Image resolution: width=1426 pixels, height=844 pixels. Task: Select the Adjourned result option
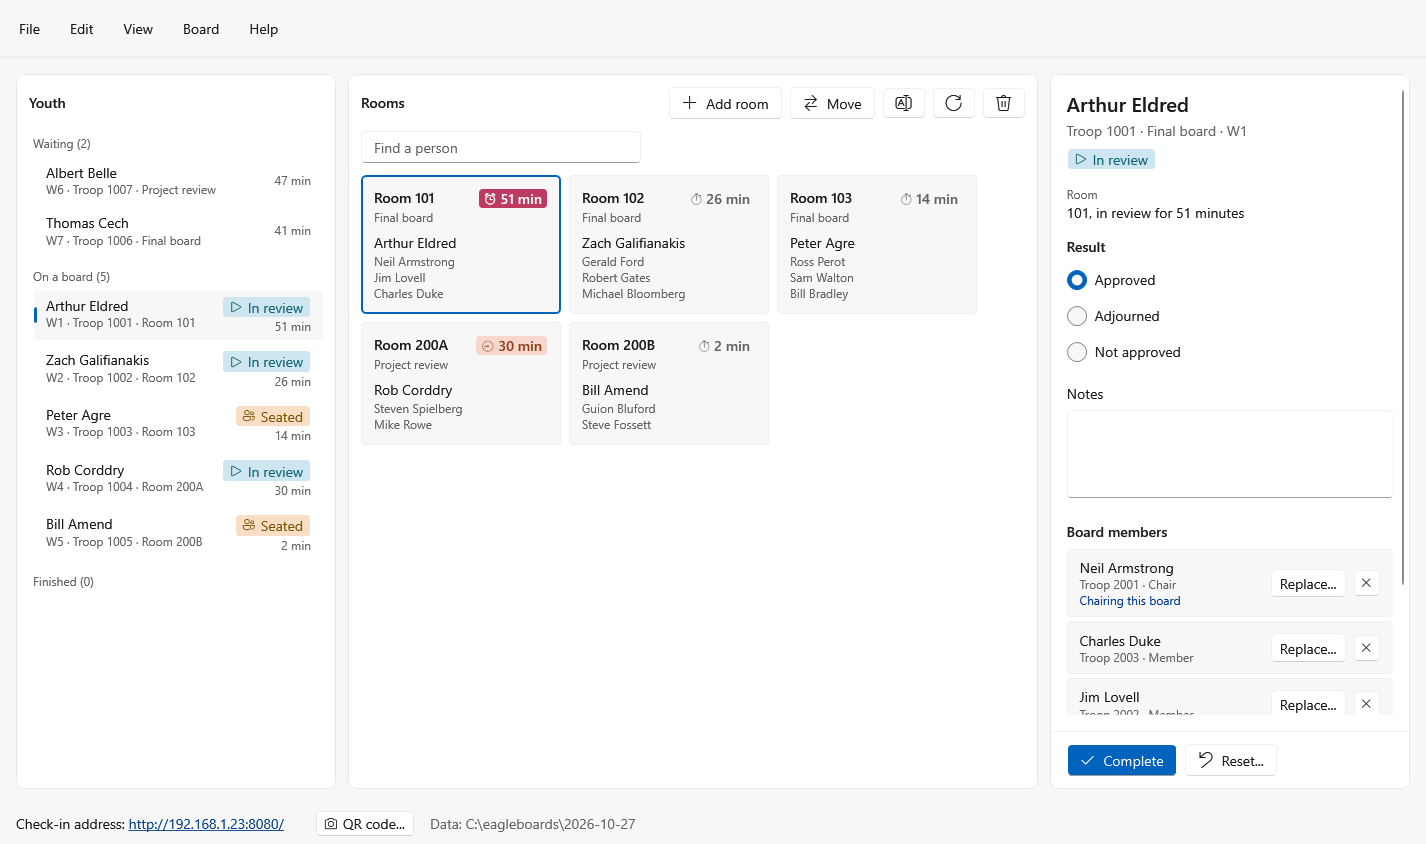click(1077, 316)
